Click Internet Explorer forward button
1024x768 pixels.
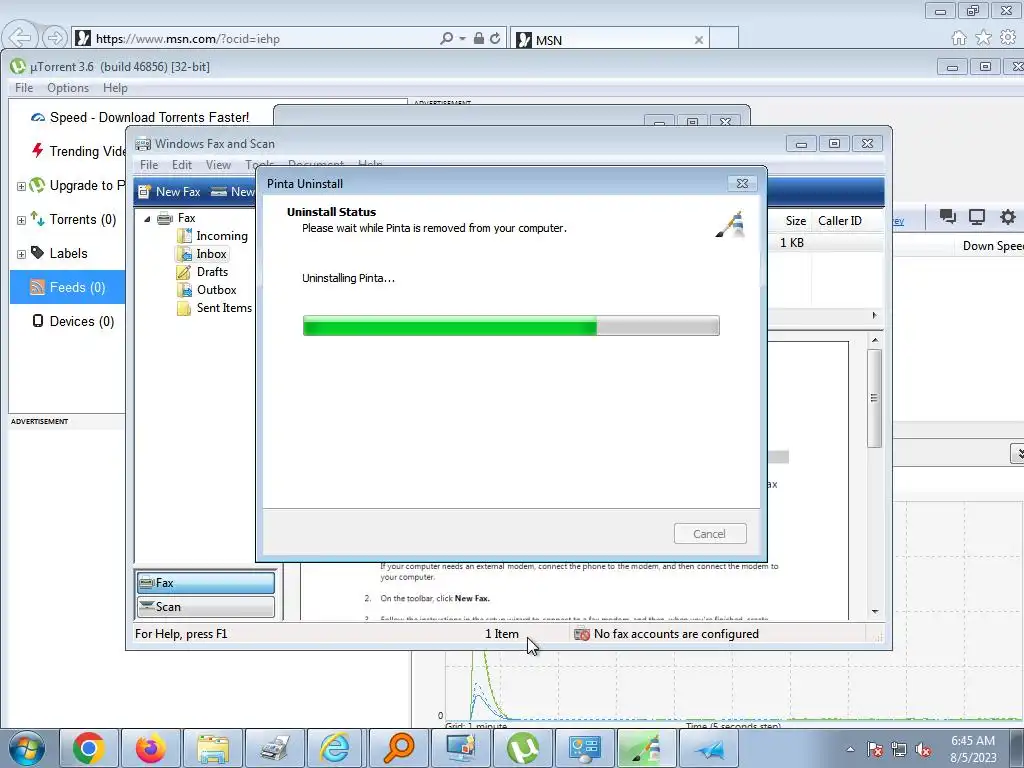55,38
